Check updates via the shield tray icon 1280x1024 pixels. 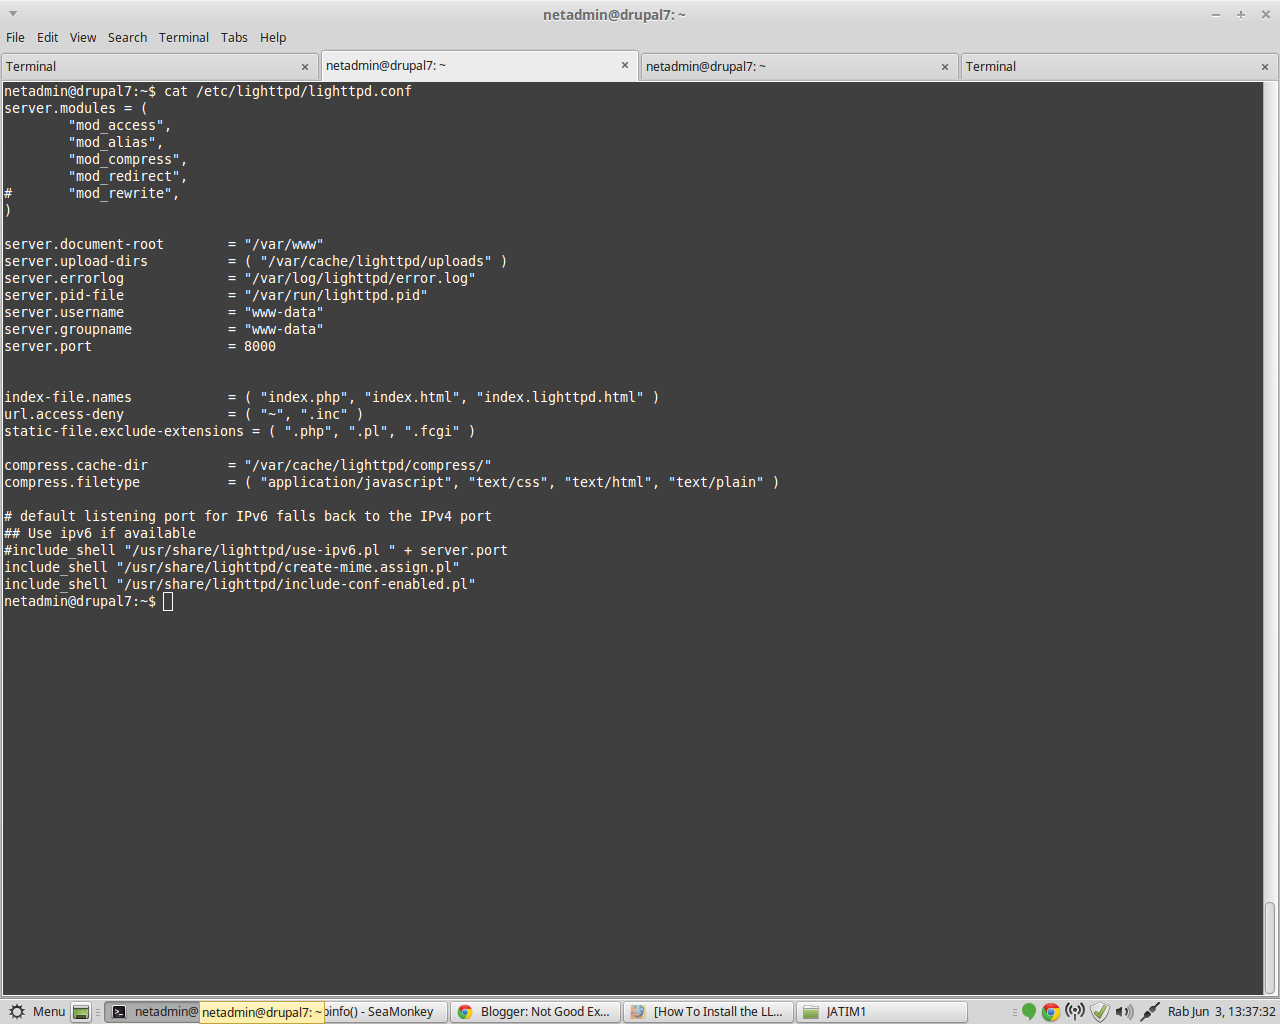point(1100,1011)
